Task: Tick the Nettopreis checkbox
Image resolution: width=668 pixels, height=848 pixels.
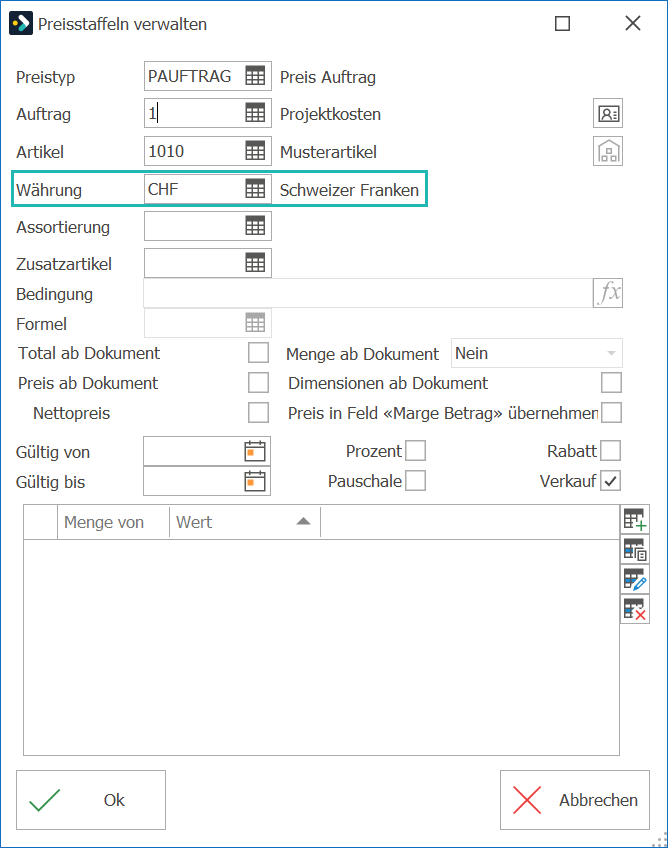Action: (x=259, y=413)
